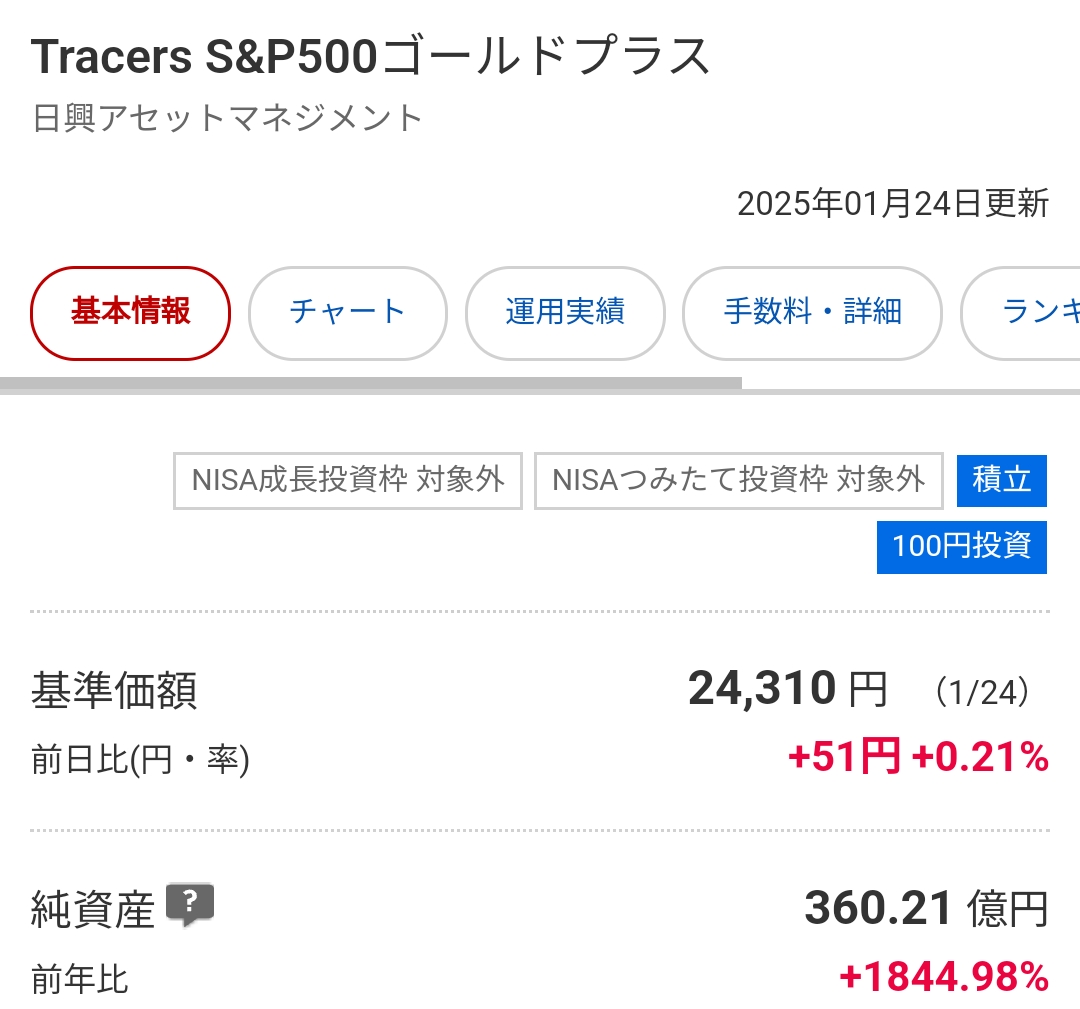
Task: Click the 2025年01月24日更新 date text
Action: [893, 204]
